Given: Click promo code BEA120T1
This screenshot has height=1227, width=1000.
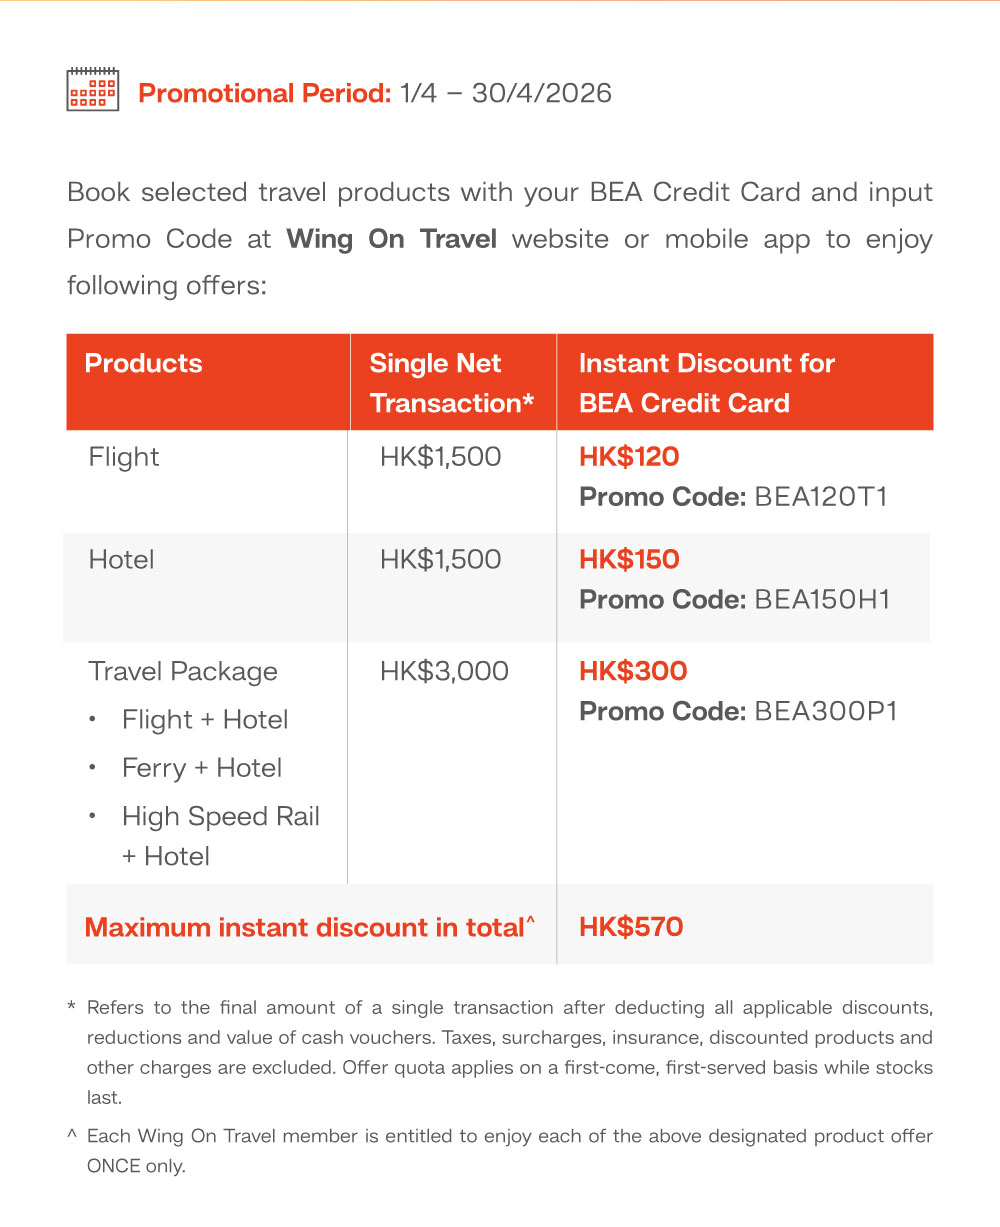Looking at the screenshot, I should tap(820, 497).
